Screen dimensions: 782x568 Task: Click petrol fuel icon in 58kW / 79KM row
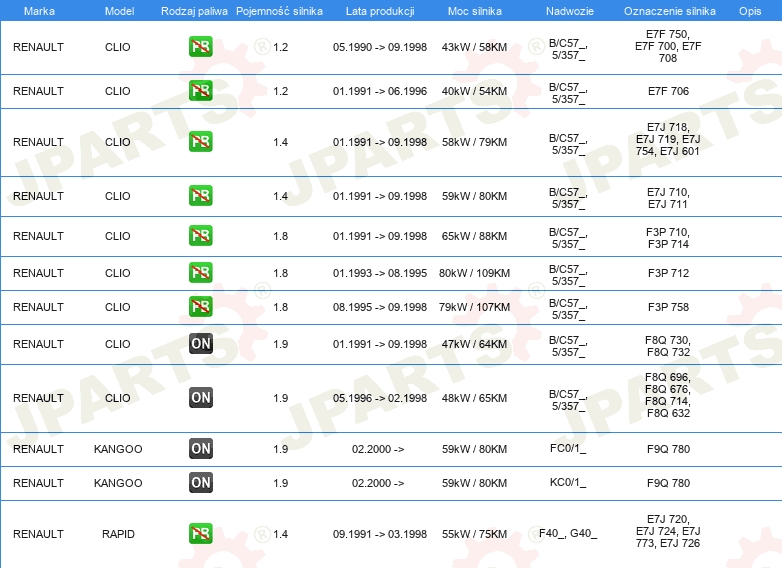200,142
